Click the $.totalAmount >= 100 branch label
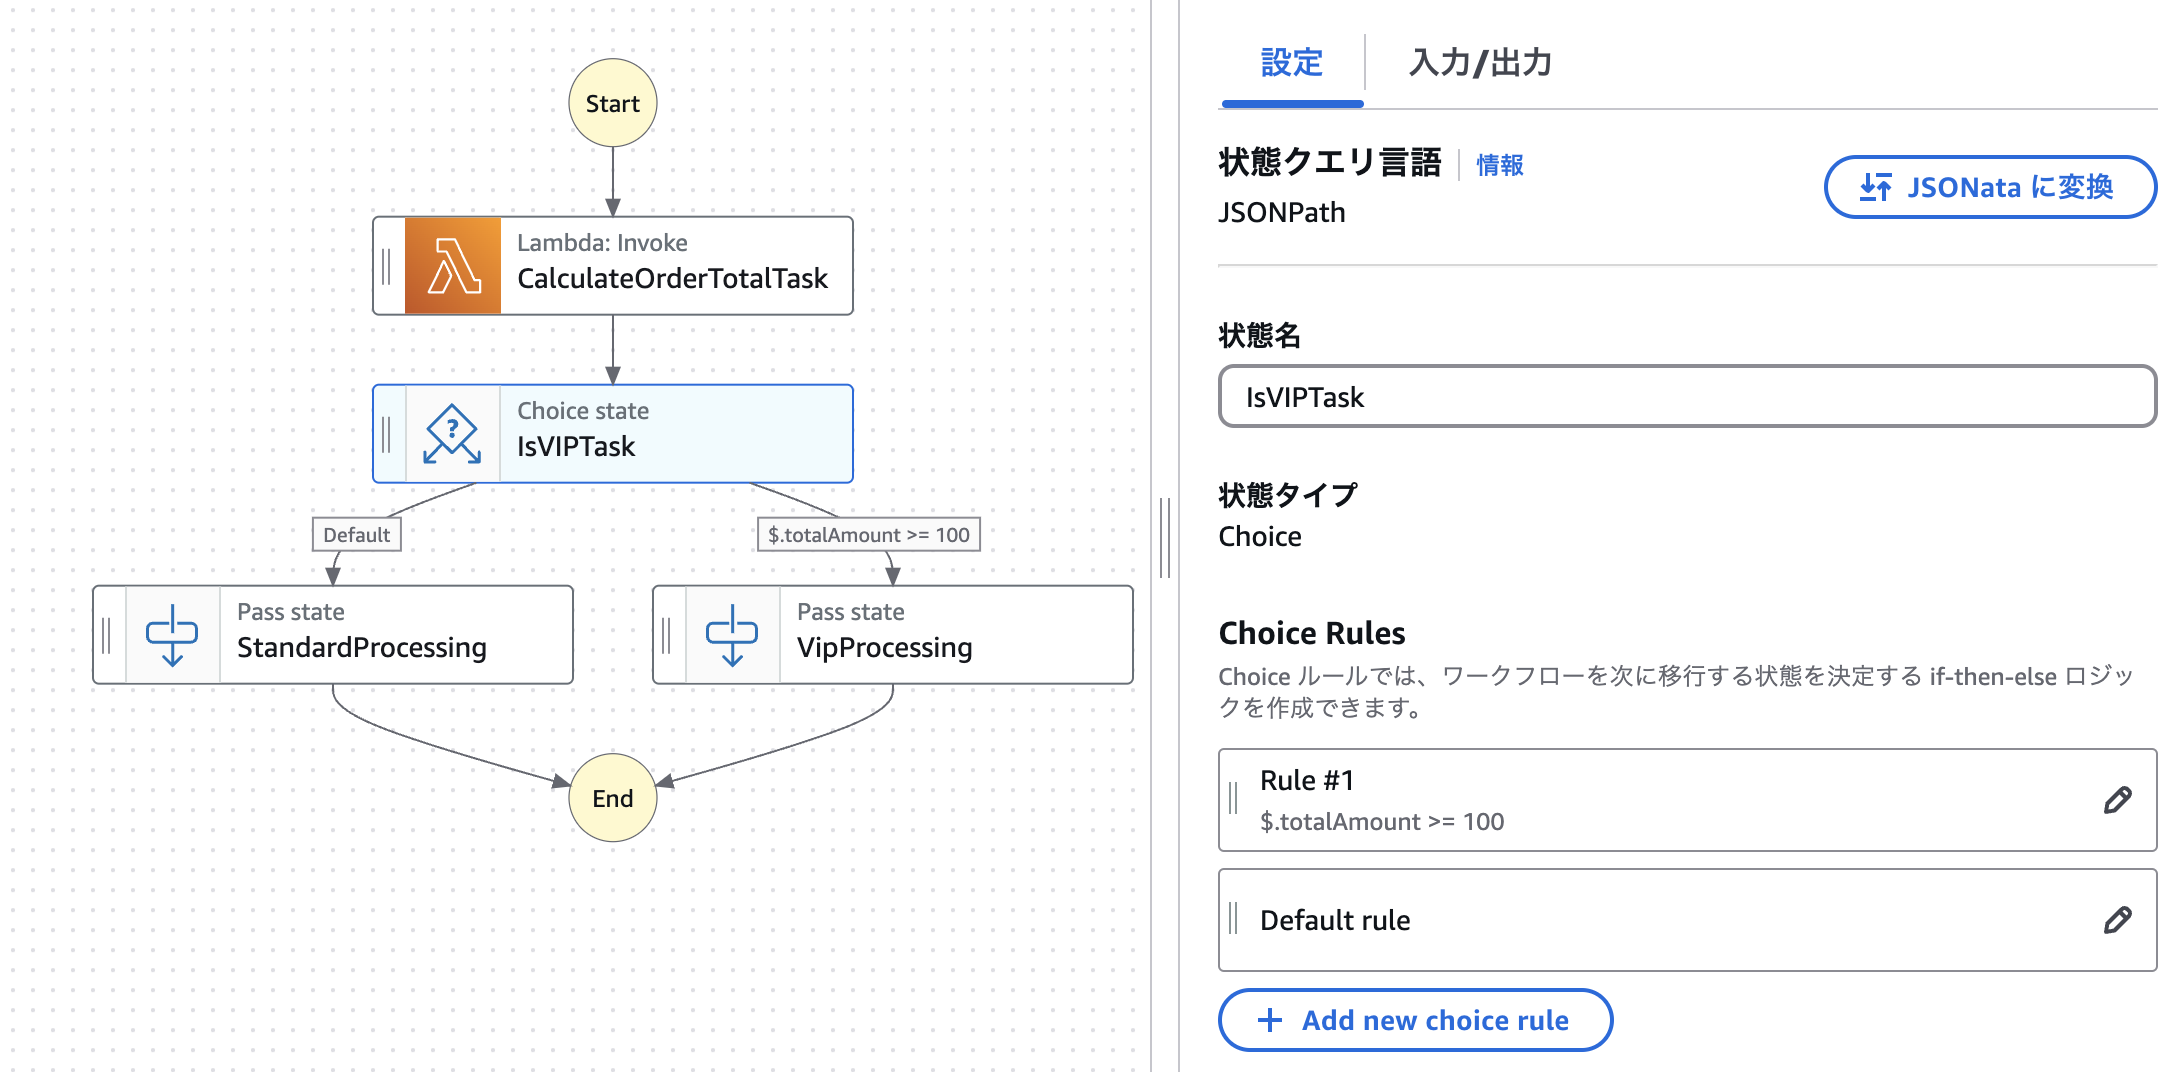 click(x=868, y=535)
